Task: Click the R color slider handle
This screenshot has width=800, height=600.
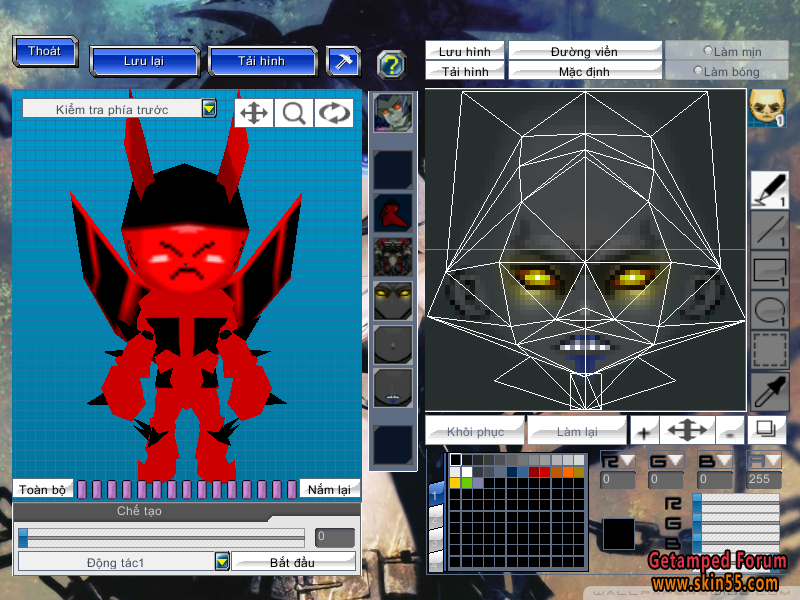Action: click(x=697, y=501)
